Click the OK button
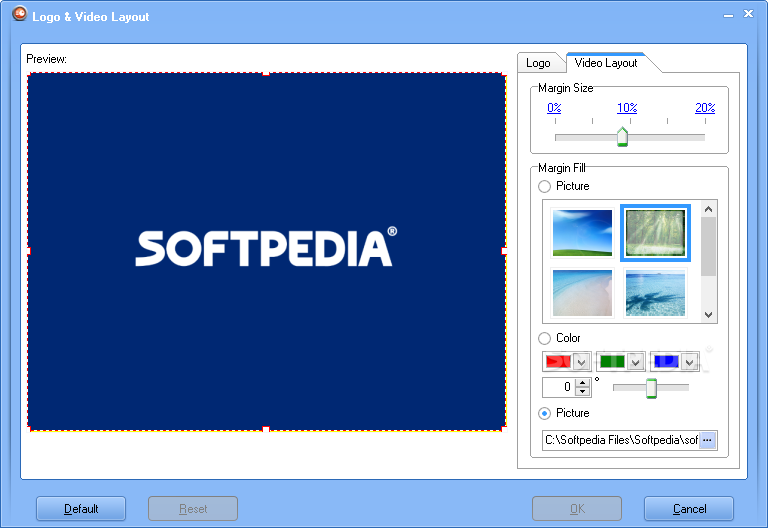This screenshot has height=528, width=768. click(x=577, y=509)
